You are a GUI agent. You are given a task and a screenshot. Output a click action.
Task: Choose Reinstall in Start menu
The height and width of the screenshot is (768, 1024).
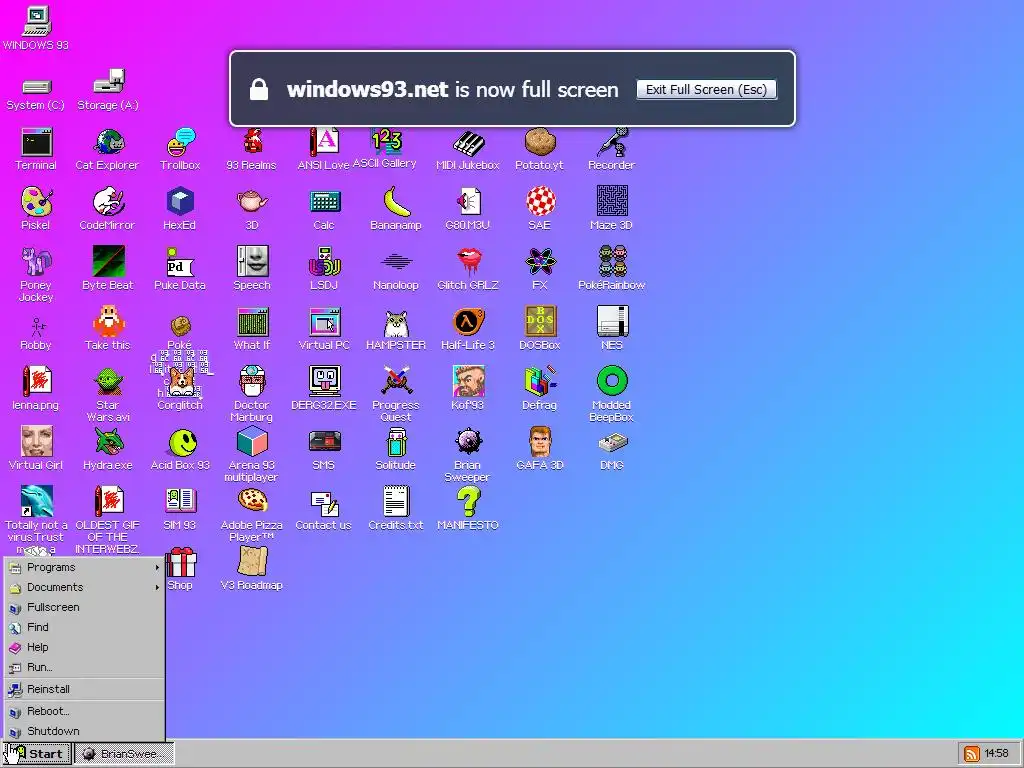[x=84, y=689]
